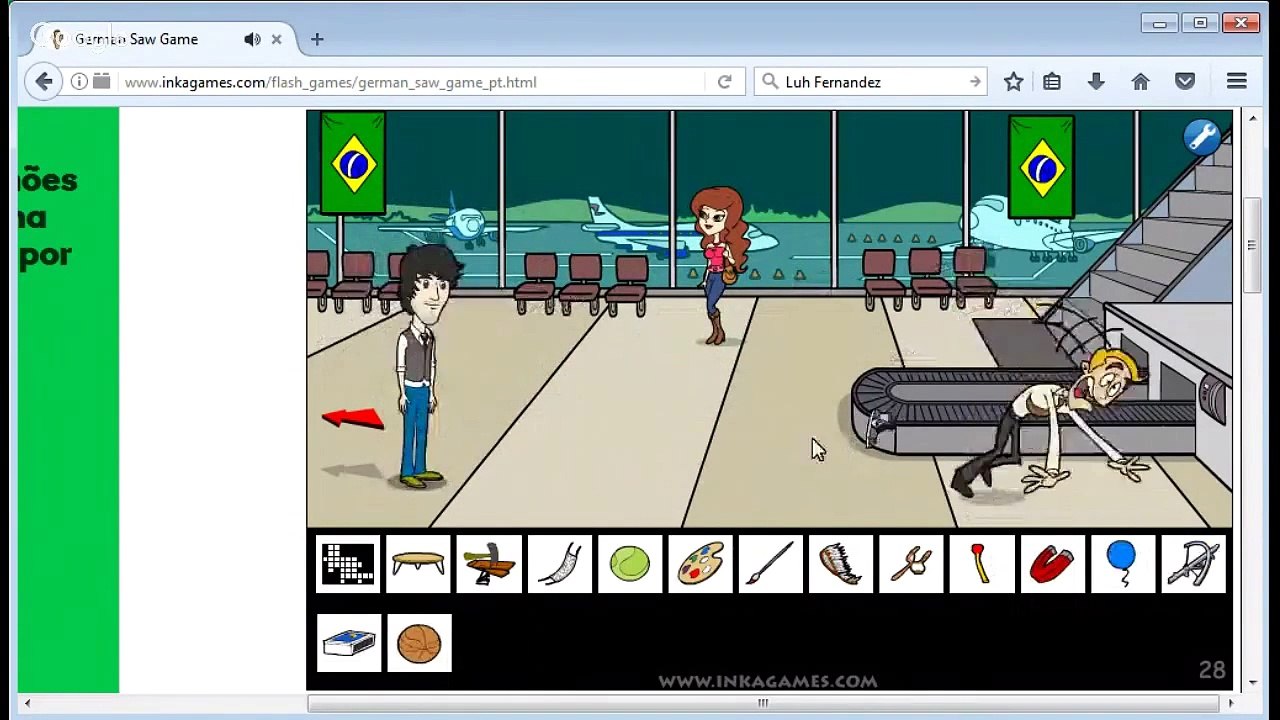Screen dimensions: 1280x720
Task: Pick the trampoline from the inventory
Action: point(418,564)
